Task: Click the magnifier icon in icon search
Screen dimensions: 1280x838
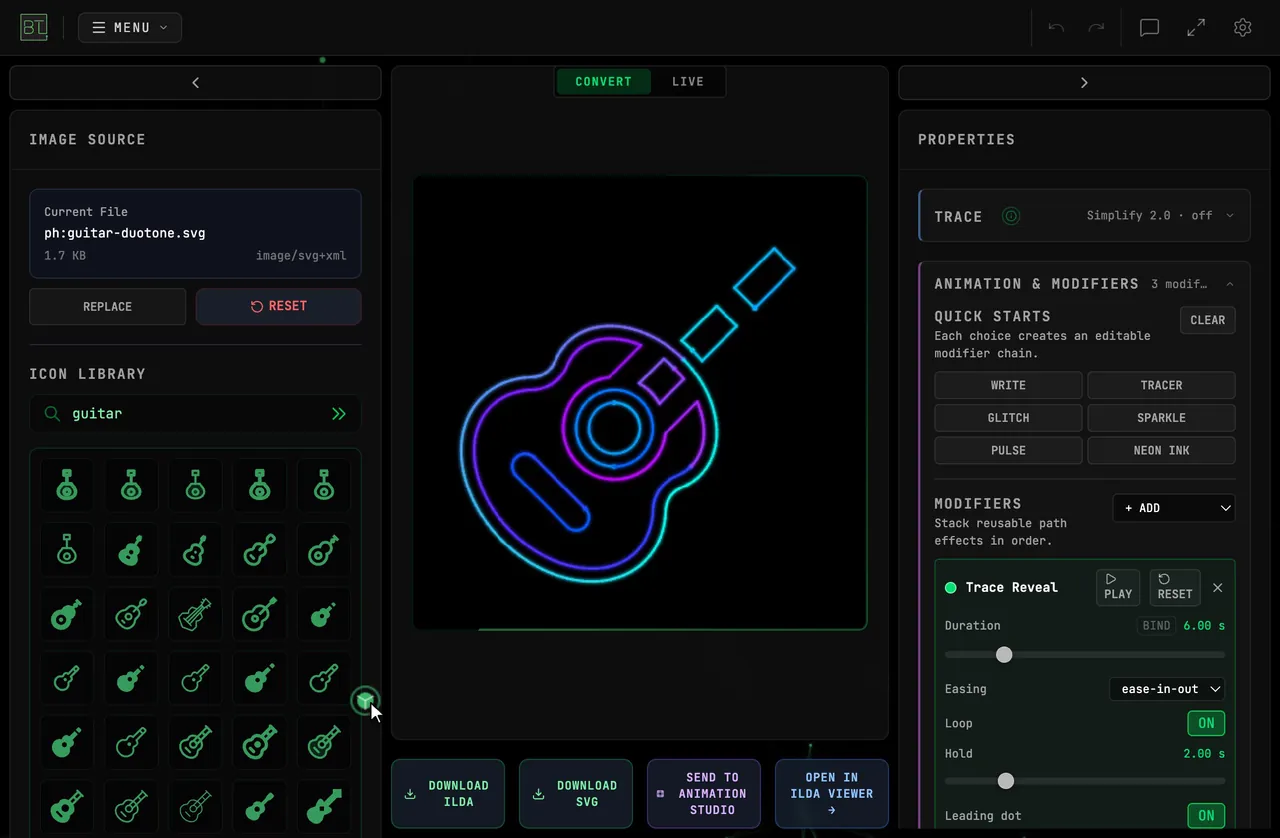Action: (52, 413)
